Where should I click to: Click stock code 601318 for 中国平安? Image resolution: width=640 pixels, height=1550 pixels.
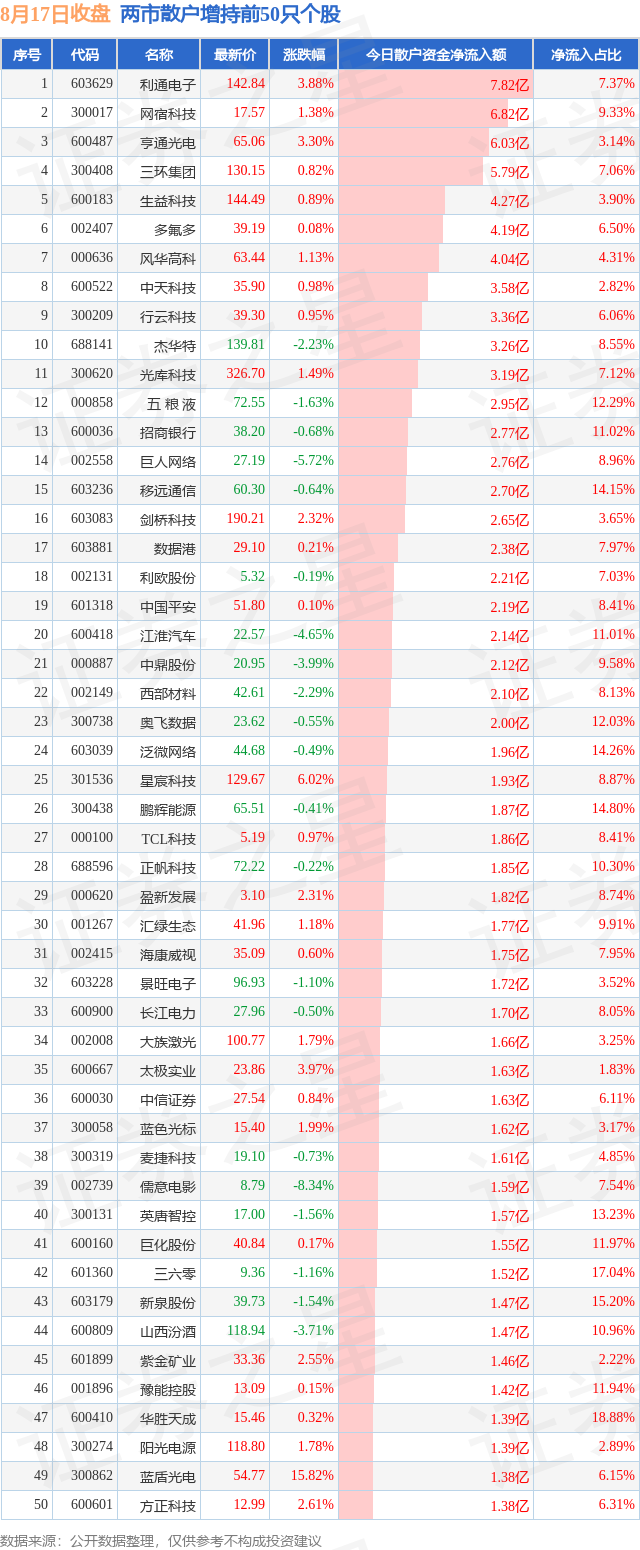[85, 606]
